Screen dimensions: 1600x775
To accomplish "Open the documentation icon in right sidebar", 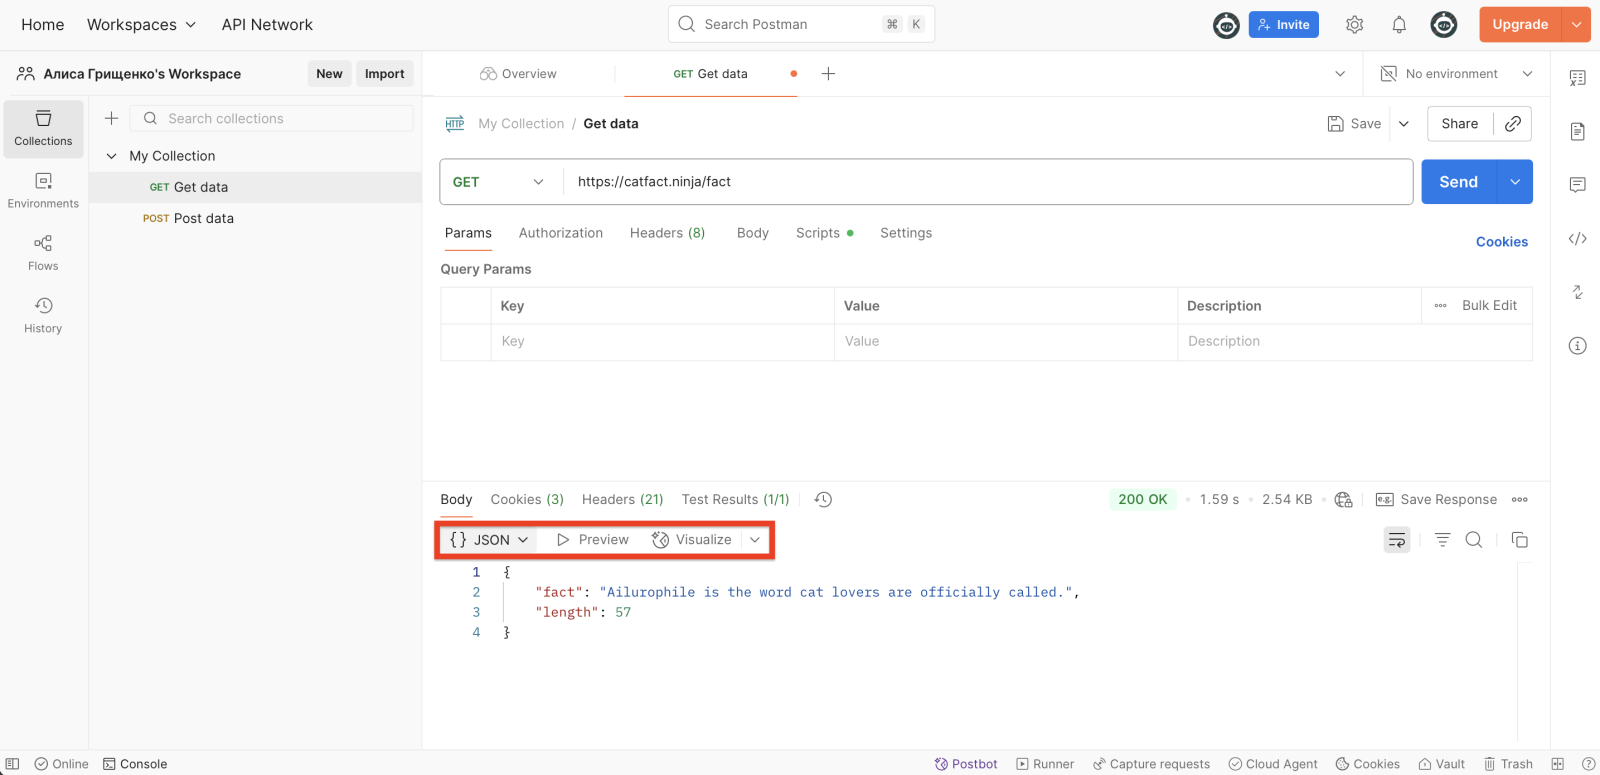I will [1577, 132].
